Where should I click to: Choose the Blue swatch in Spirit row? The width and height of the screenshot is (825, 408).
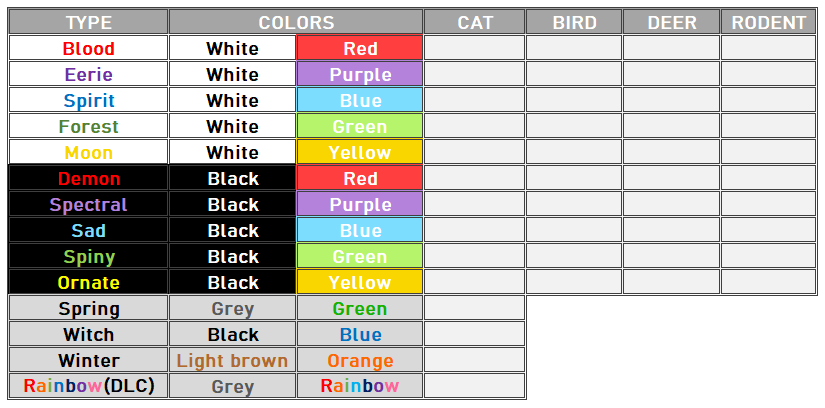click(360, 100)
